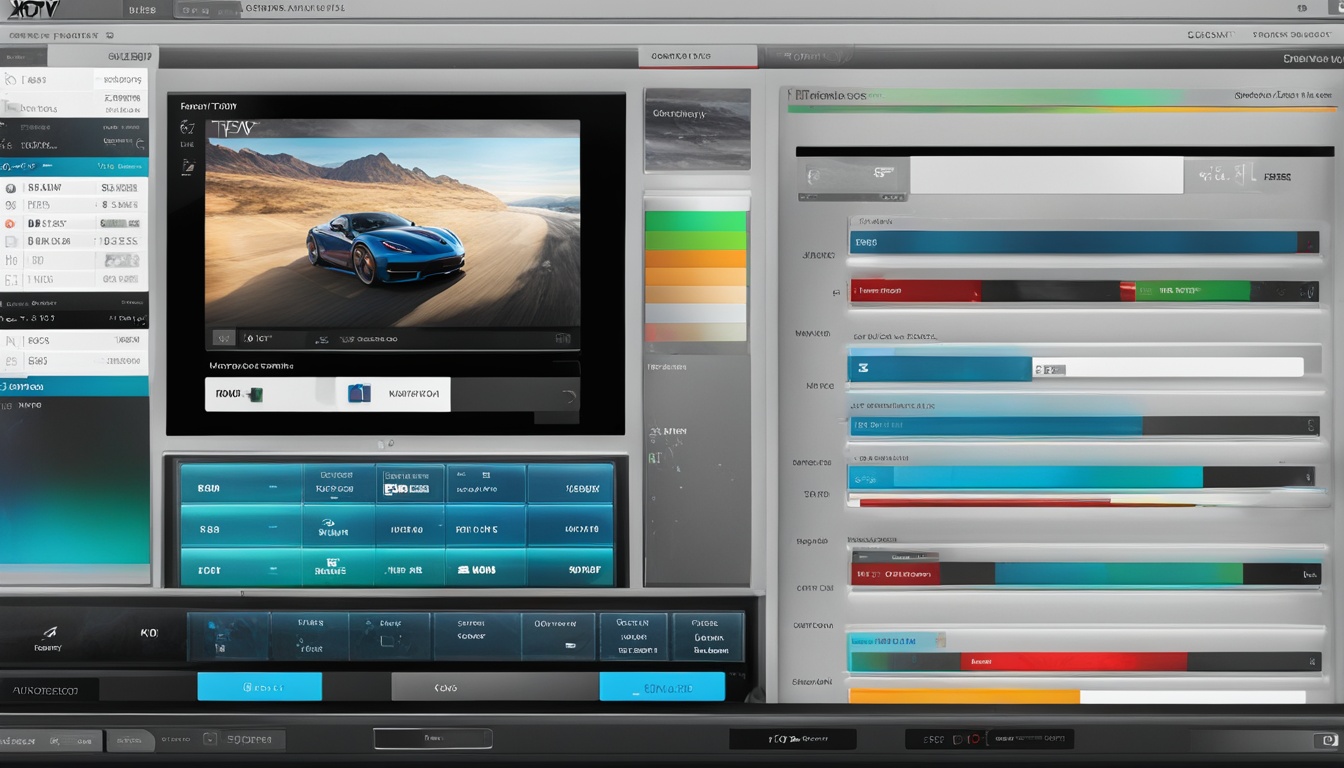Pick the pale peach color swatch
The image size is (1344, 768).
pos(696,295)
